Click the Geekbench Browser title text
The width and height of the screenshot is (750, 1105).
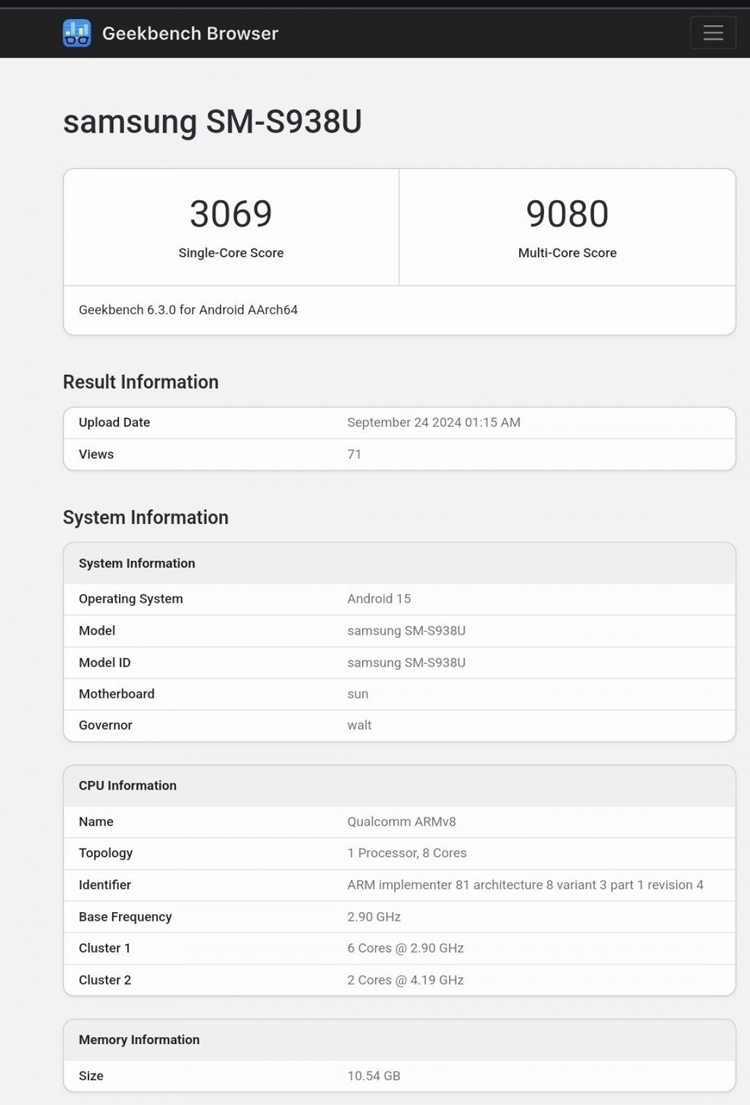[x=189, y=33]
